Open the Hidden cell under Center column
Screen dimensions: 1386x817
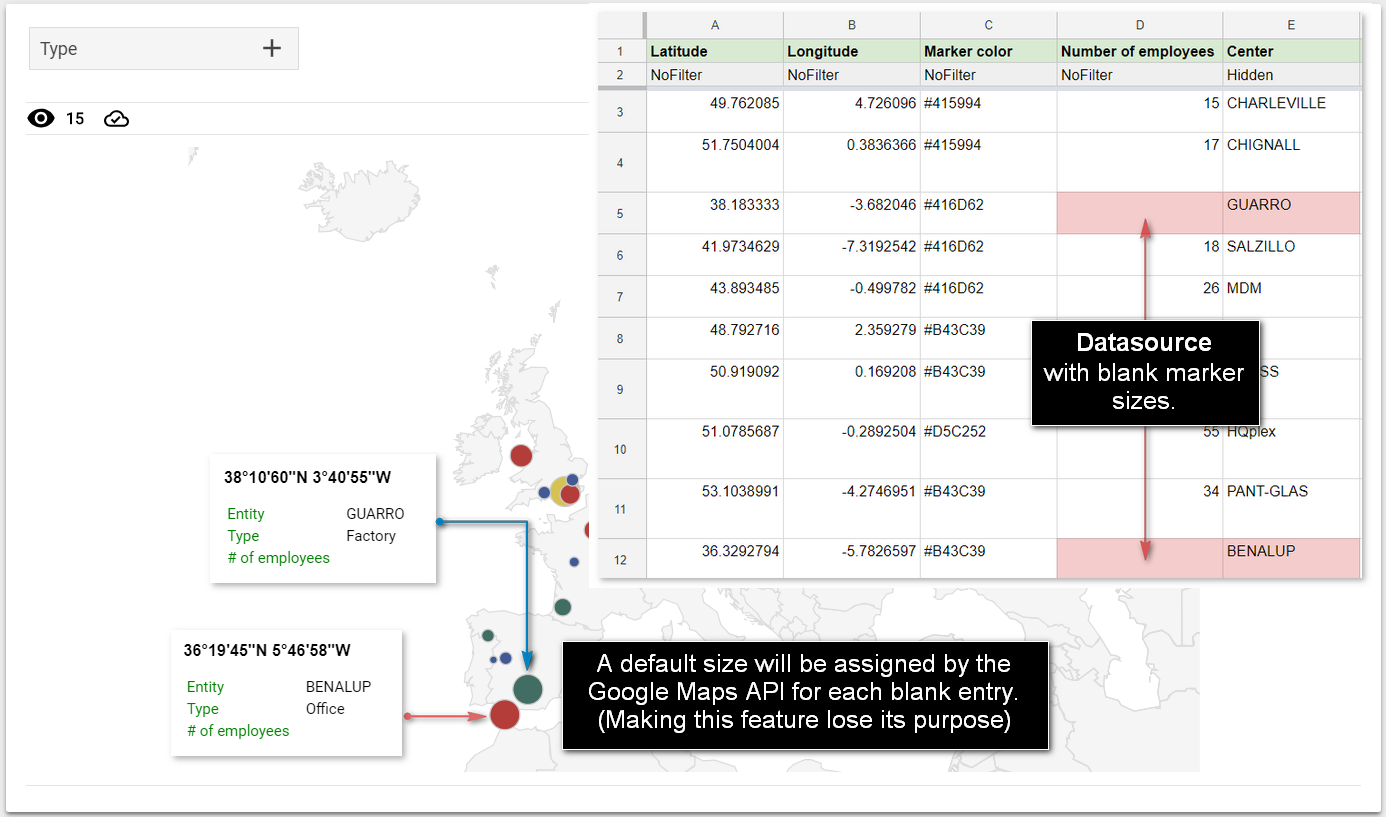pyautogui.click(x=1291, y=75)
